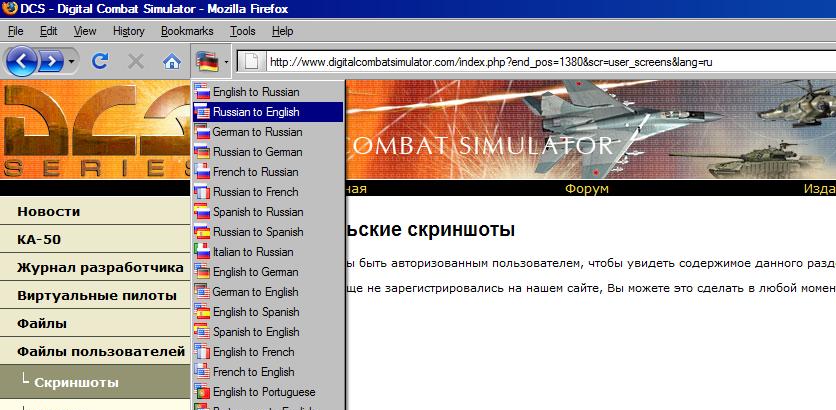Image resolution: width=836 pixels, height=410 pixels.
Task: Click the Форум link in the navigation bar
Action: click(x=586, y=189)
